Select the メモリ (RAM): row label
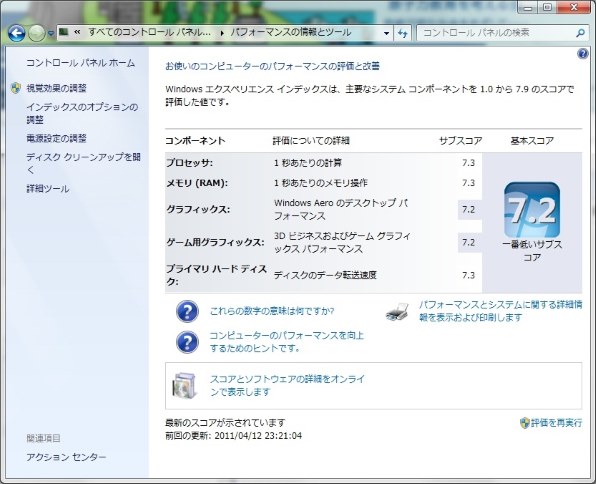 click(x=197, y=183)
